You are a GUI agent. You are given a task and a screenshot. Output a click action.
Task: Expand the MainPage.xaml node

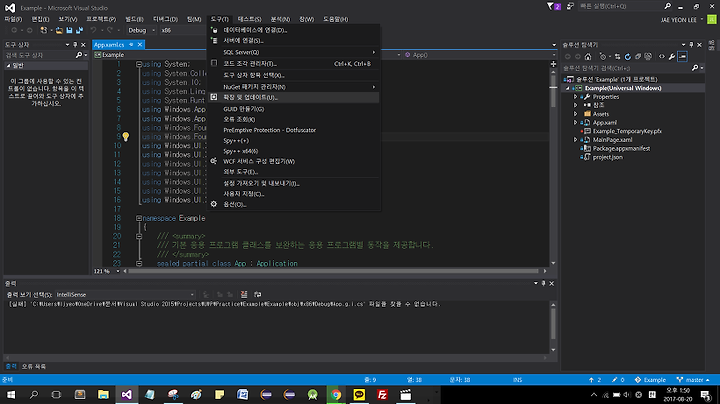click(575, 140)
